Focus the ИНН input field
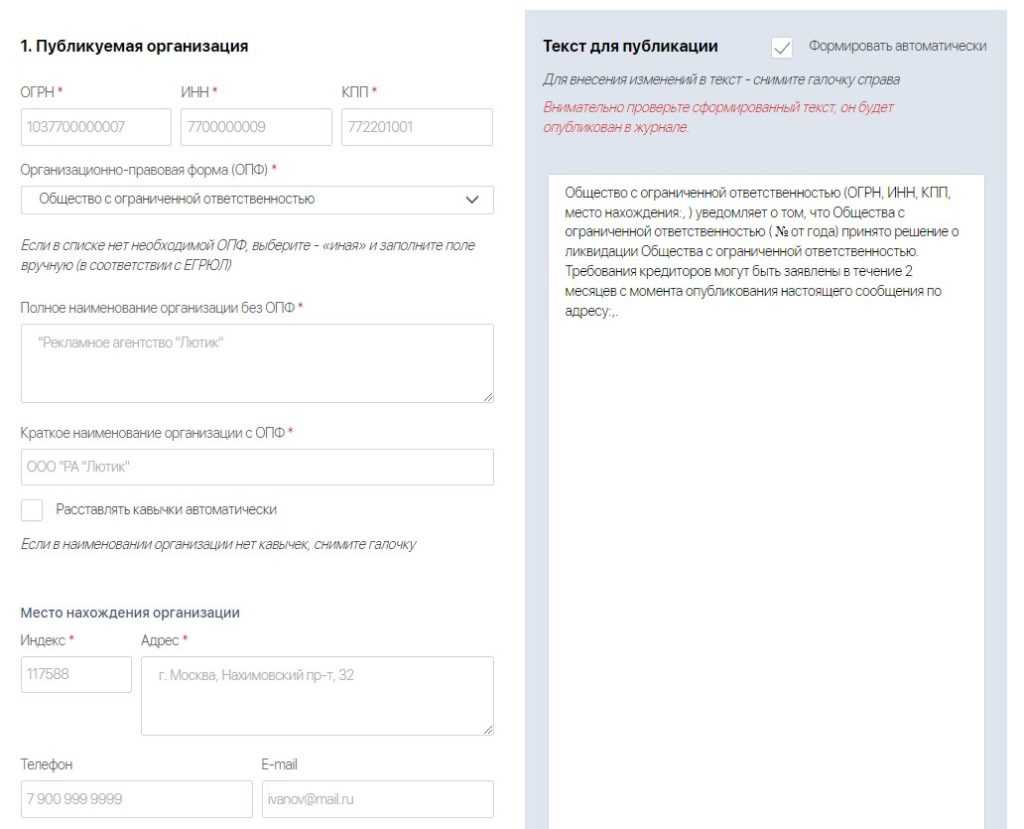 coord(256,127)
